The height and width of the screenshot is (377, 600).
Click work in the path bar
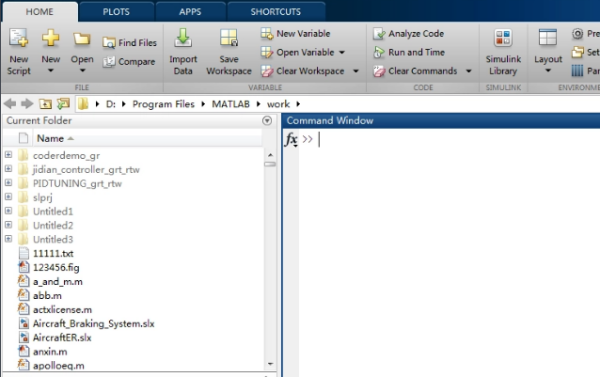(x=278, y=104)
